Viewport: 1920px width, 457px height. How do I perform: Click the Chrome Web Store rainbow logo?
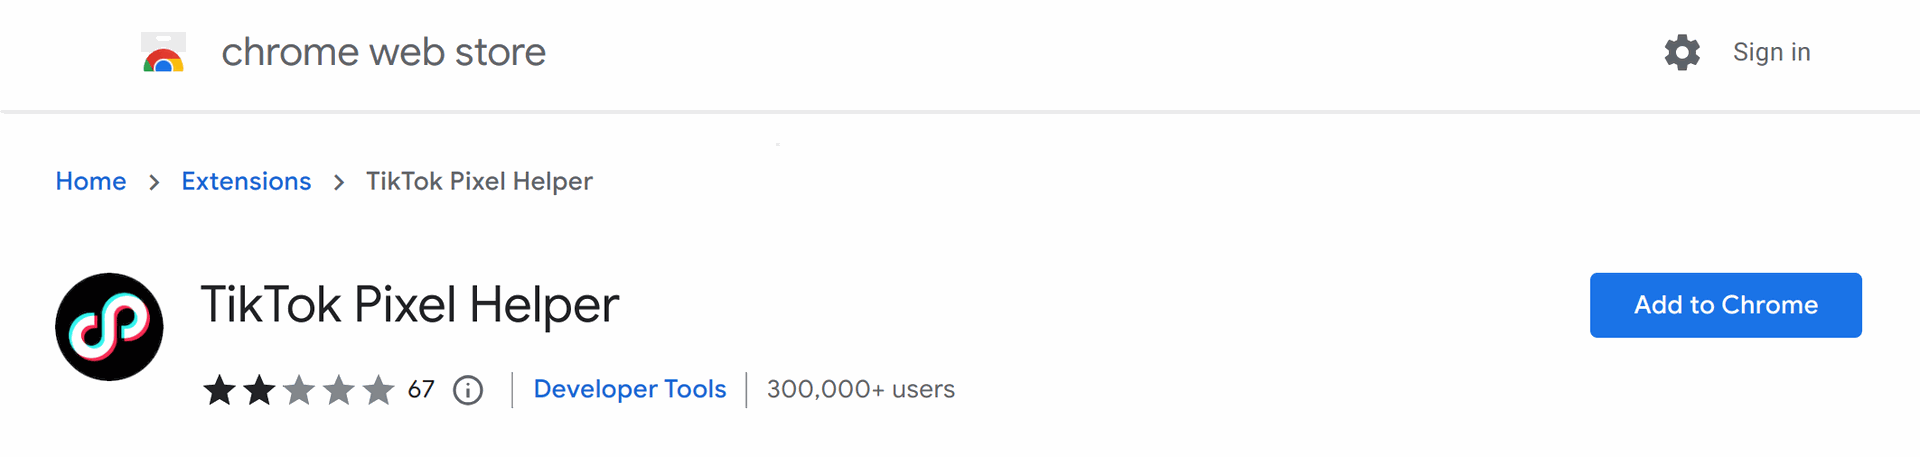click(x=163, y=52)
